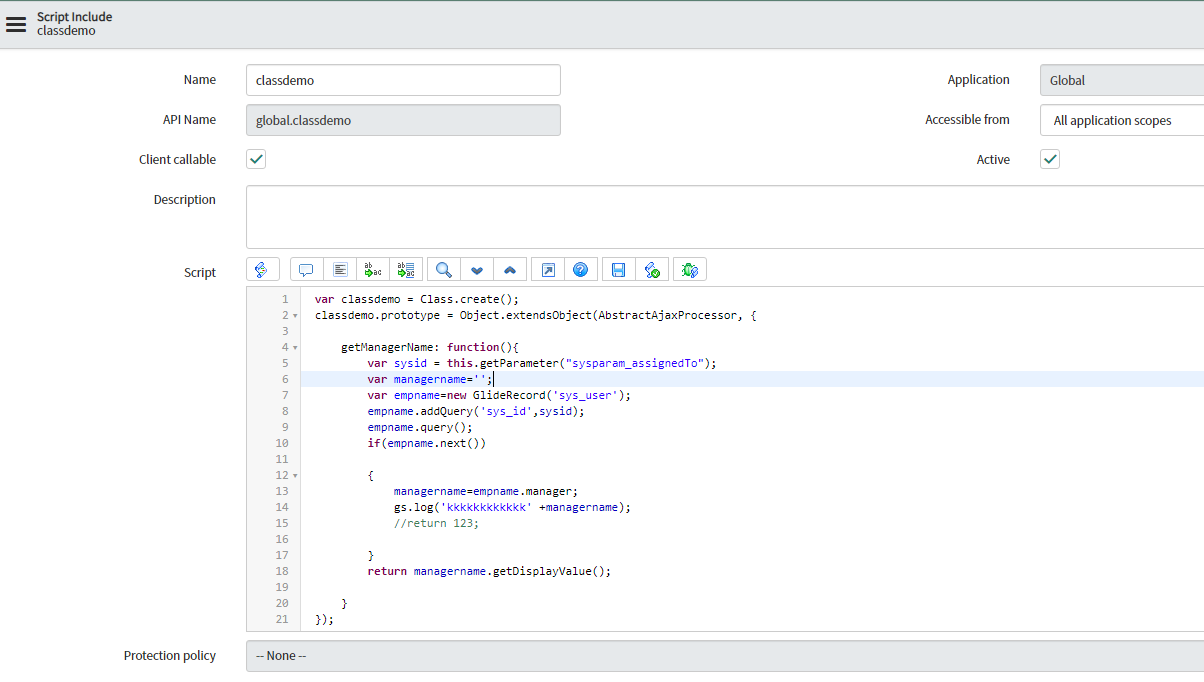
Task: Format the script code
Action: click(340, 269)
